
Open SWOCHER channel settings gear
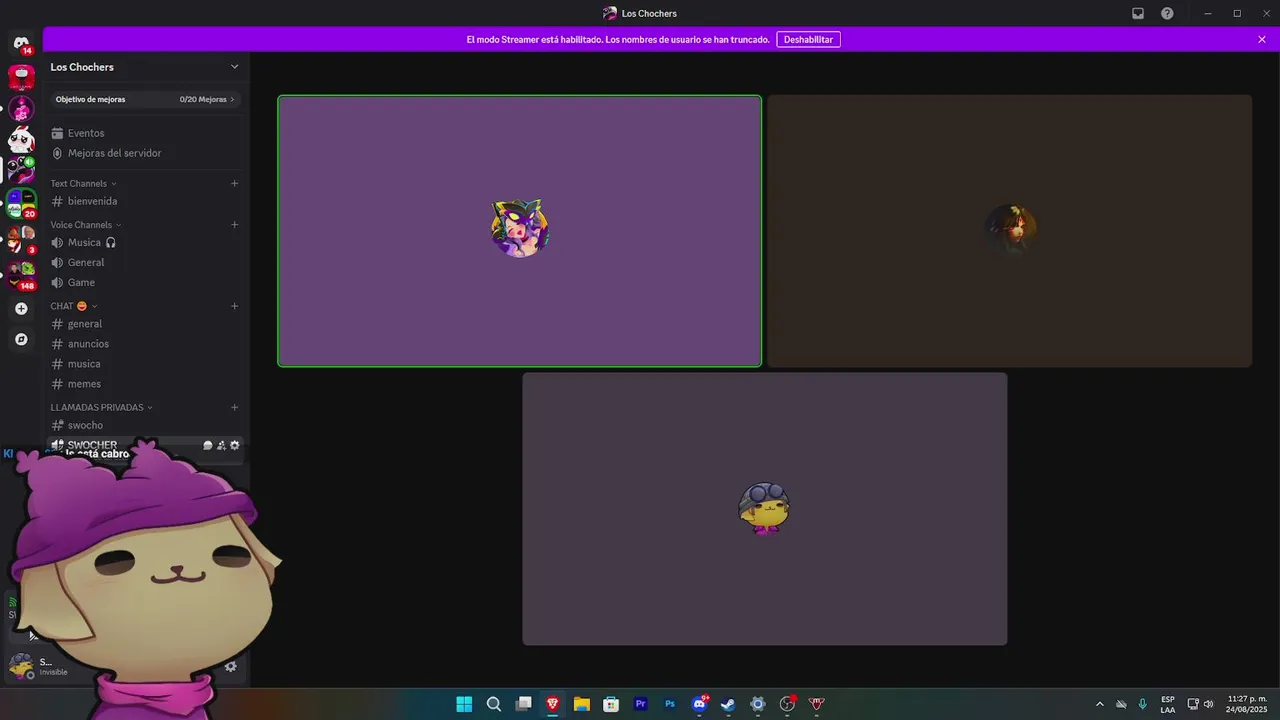click(x=235, y=445)
